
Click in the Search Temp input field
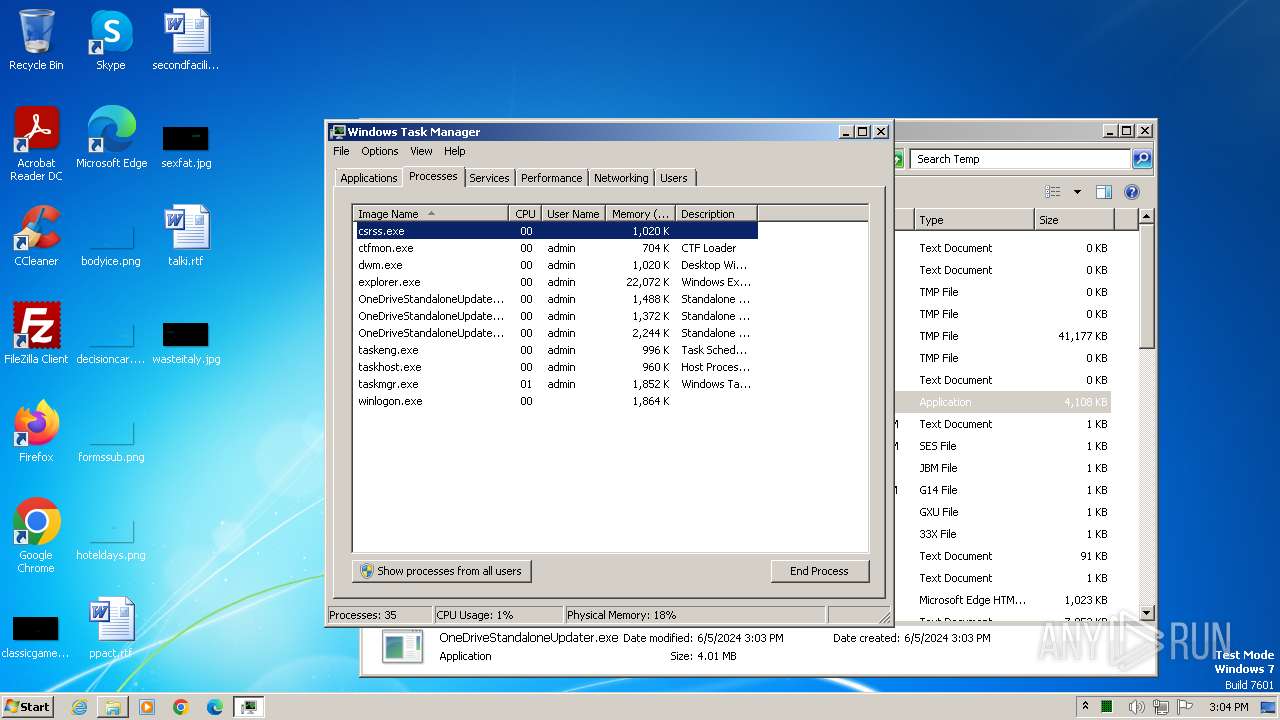1020,159
